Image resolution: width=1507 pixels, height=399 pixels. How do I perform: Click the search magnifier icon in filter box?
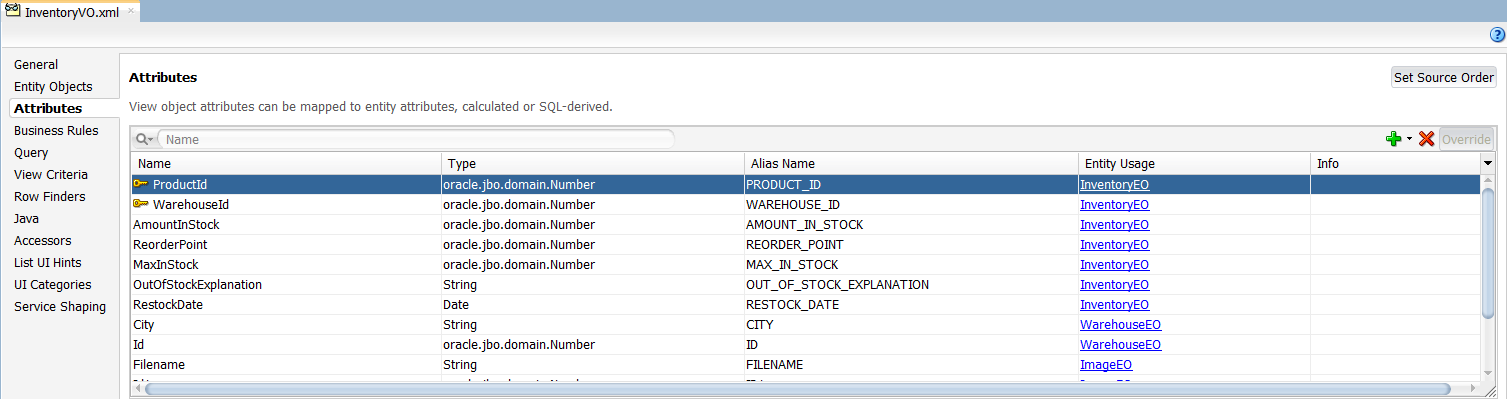pyautogui.click(x=144, y=140)
